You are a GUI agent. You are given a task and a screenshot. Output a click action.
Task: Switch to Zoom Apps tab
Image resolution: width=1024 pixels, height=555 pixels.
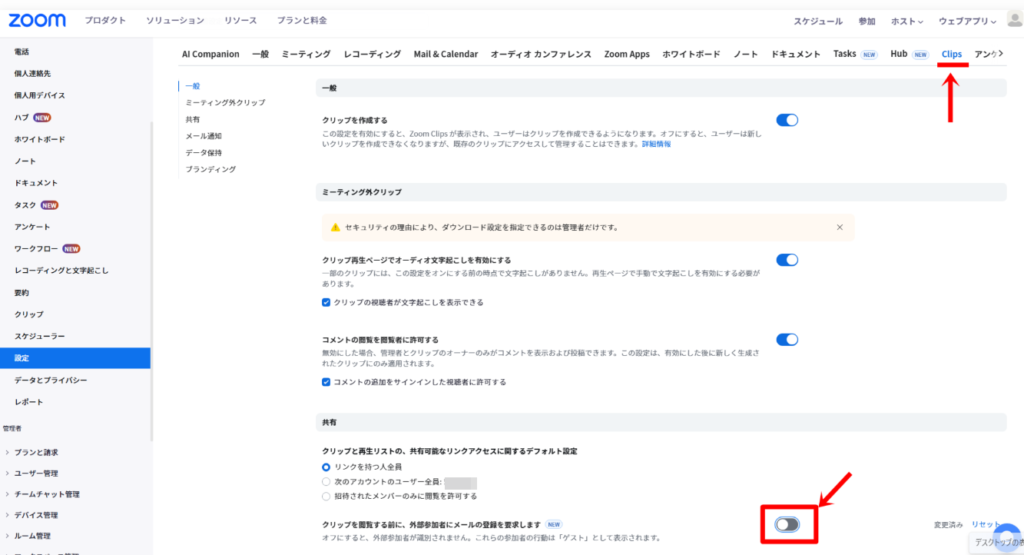coord(627,54)
